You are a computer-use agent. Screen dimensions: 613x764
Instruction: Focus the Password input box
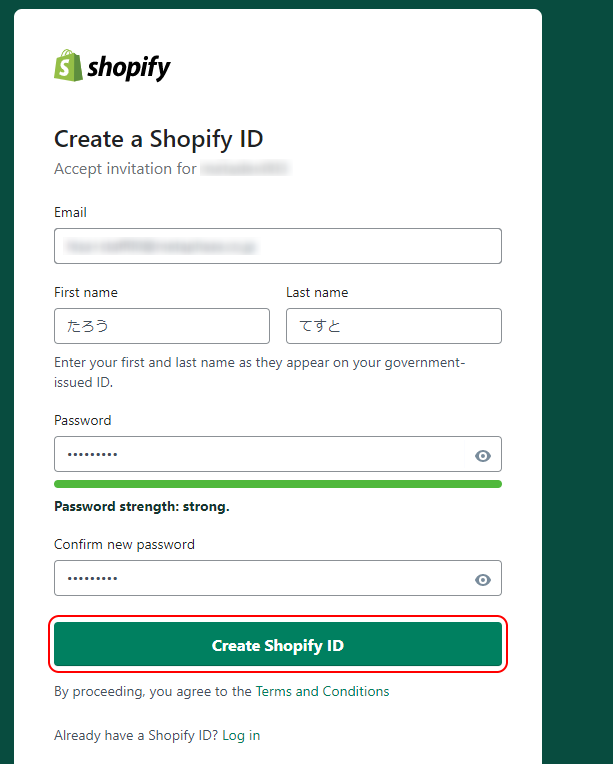tap(259, 454)
